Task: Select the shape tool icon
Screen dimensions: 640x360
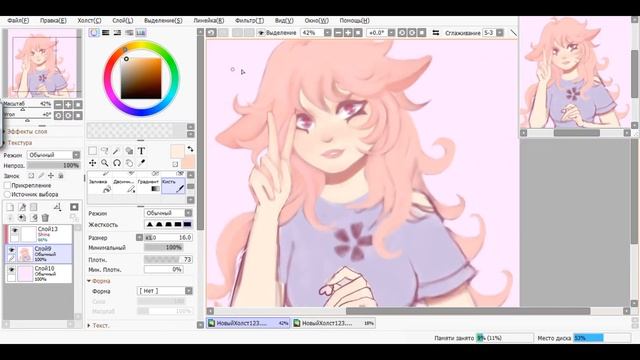Action: (x=129, y=151)
